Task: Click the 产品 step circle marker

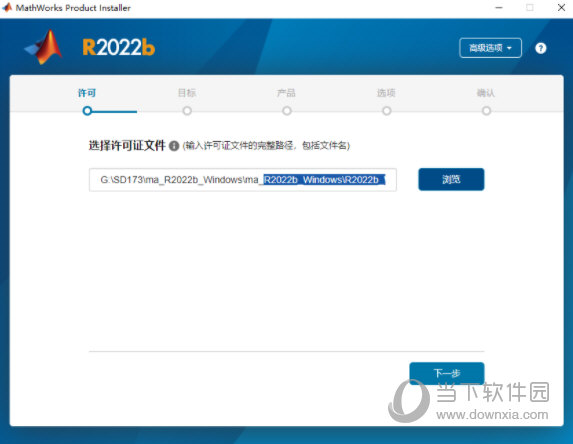Action: (x=287, y=111)
